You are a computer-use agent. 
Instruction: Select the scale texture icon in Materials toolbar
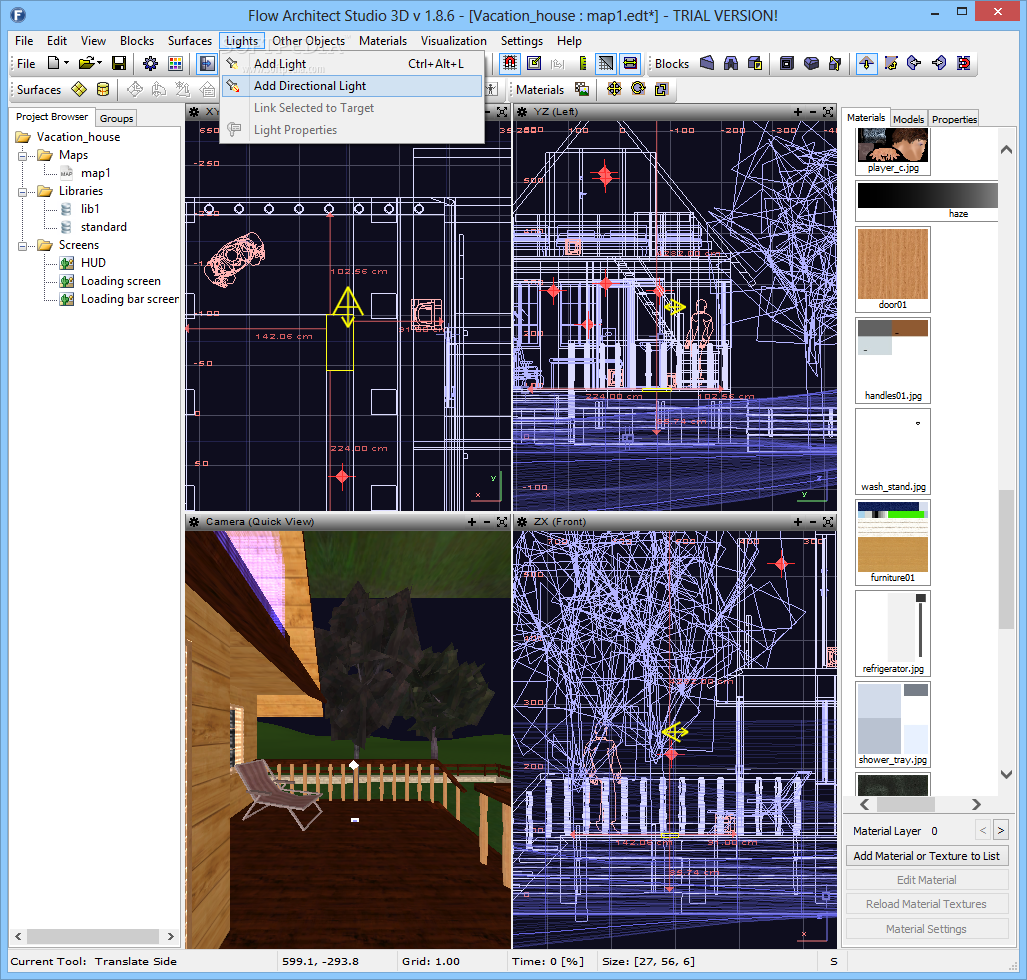point(662,89)
